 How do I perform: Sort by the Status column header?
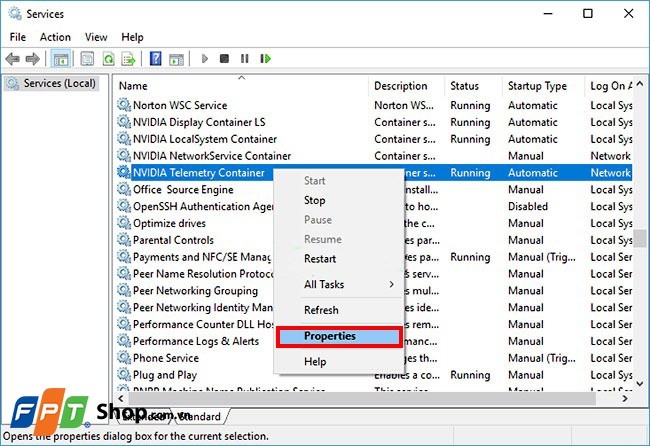click(x=473, y=86)
